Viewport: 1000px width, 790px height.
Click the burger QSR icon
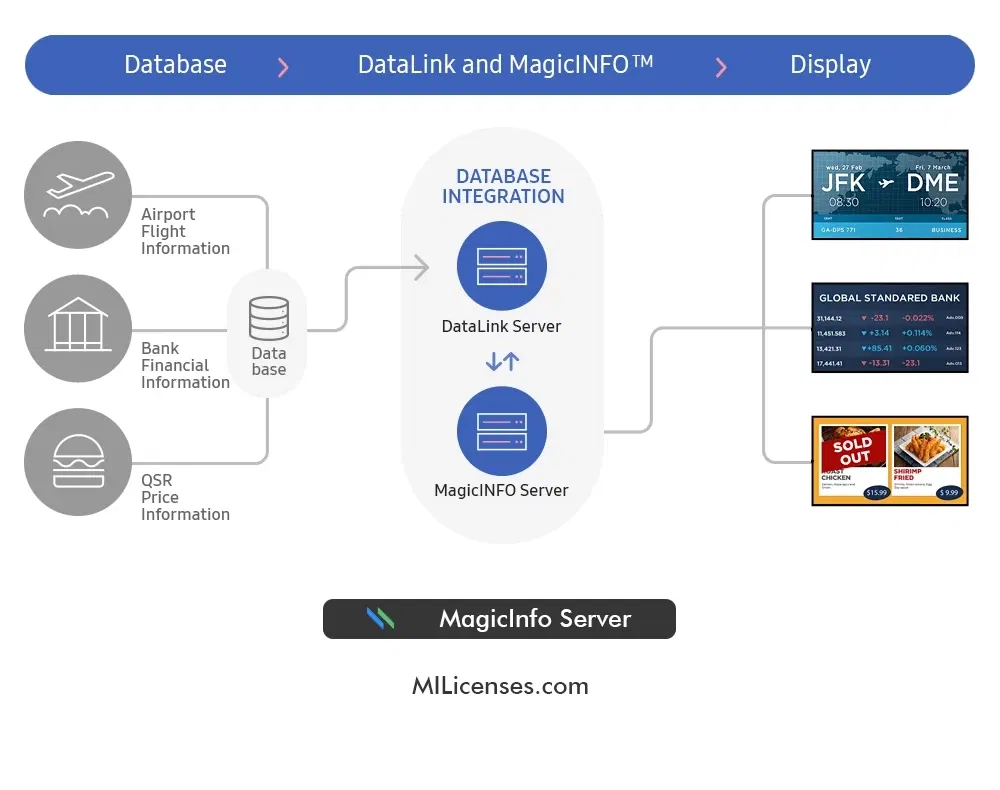coord(78,462)
